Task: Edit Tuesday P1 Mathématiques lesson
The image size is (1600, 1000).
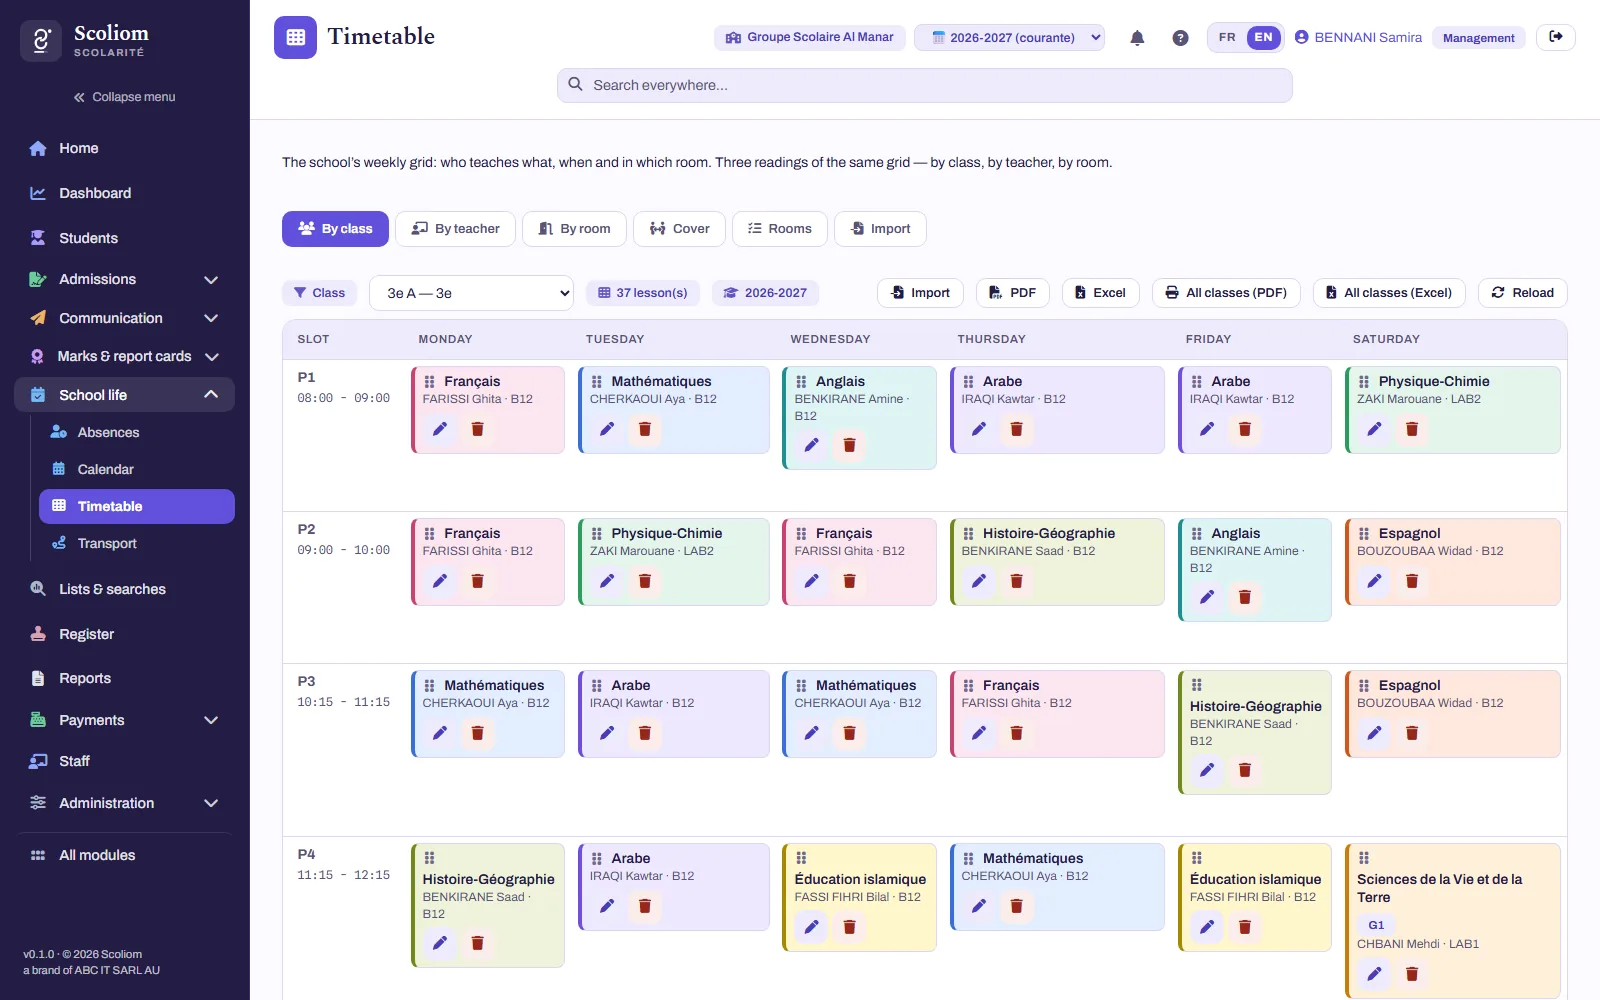Action: point(607,429)
